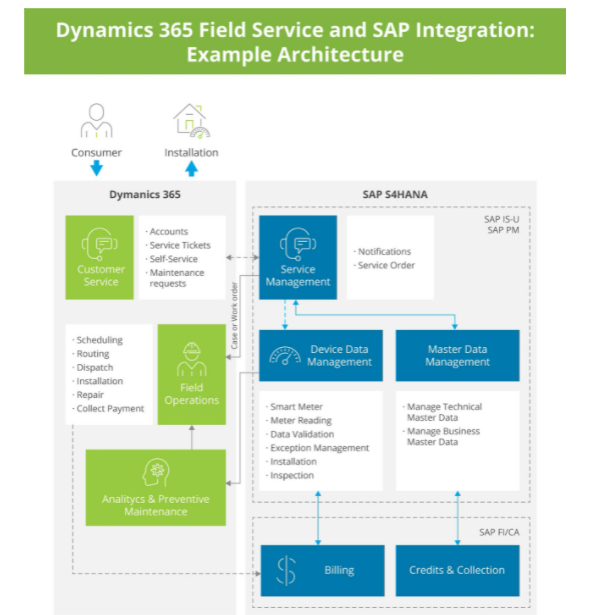Click the SAP IS-U label
This screenshot has width=607, height=615.
point(502,219)
